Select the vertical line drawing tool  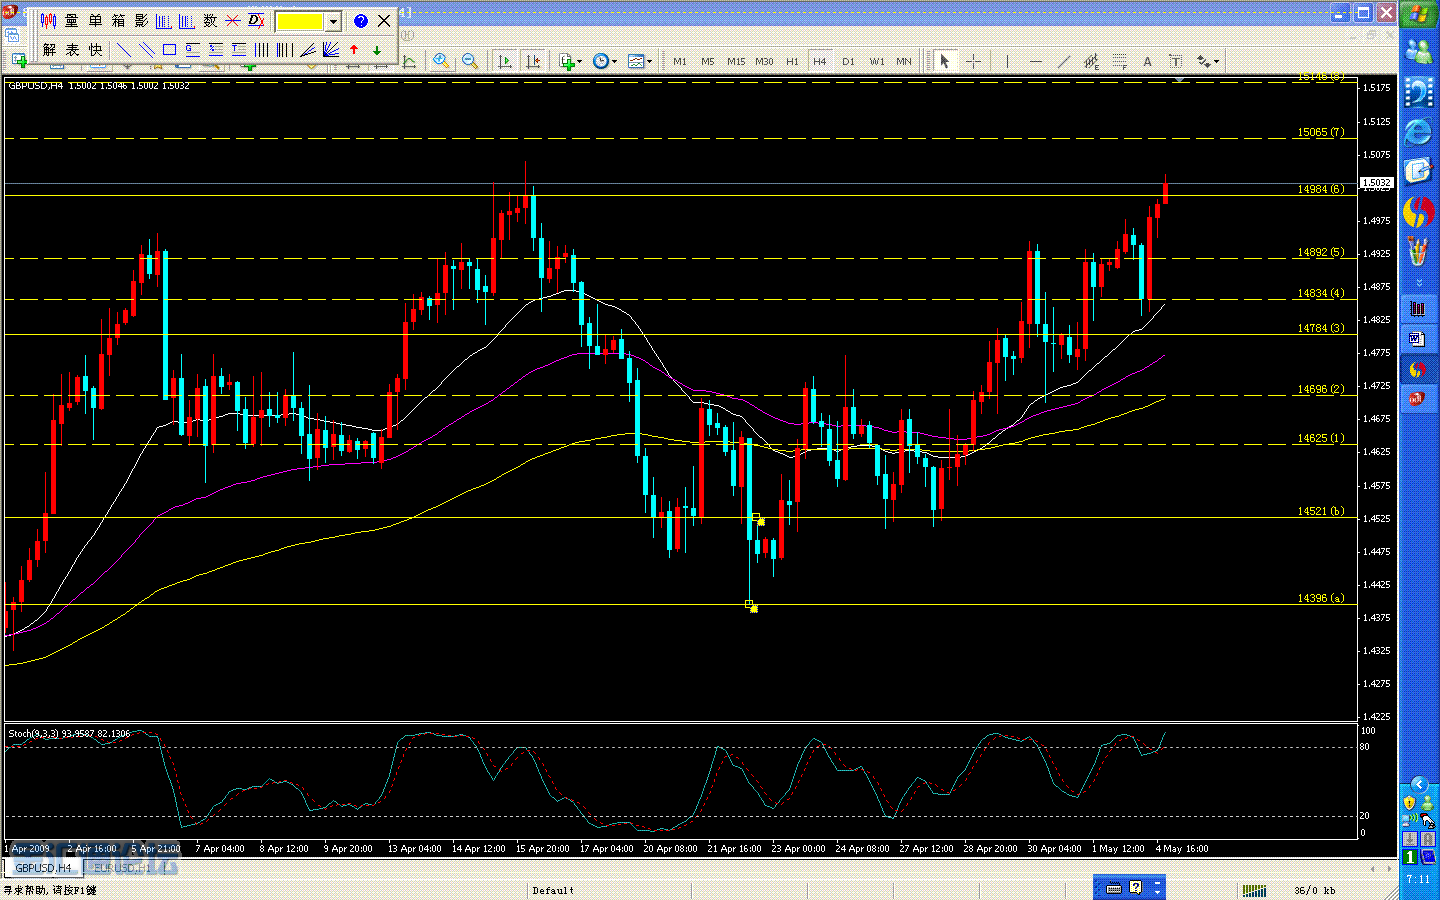pyautogui.click(x=1007, y=61)
